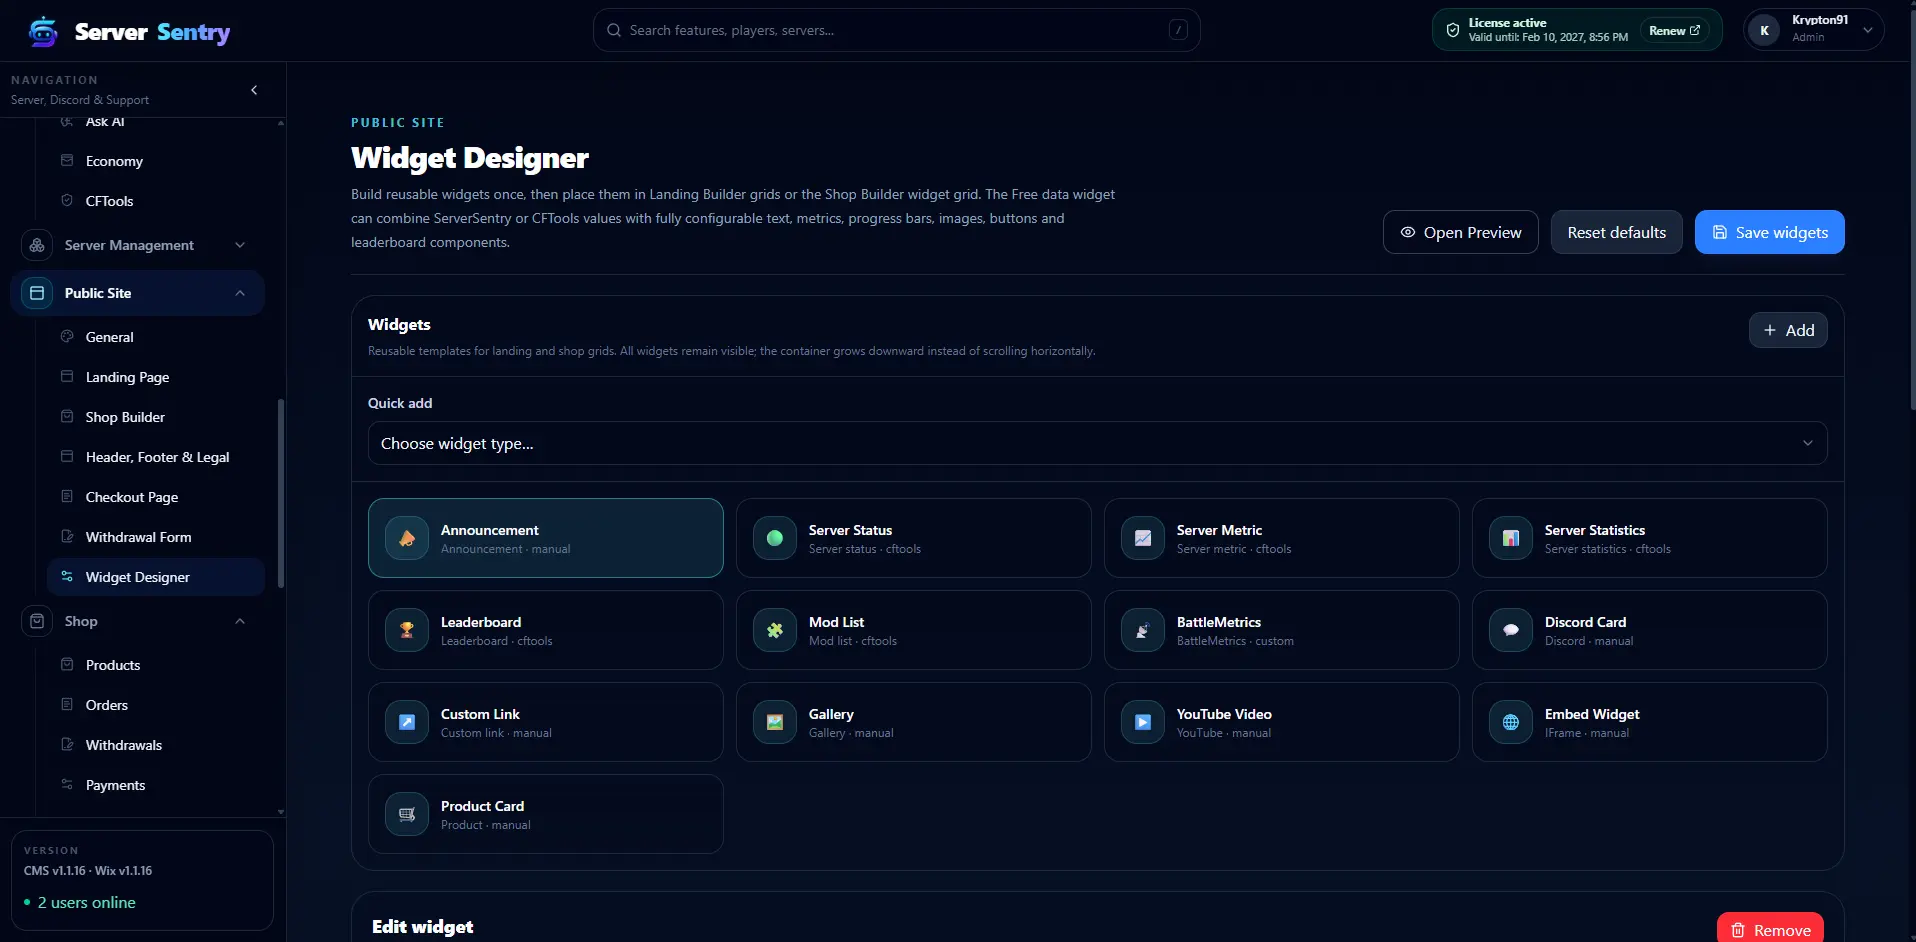Viewport: 1916px width, 942px height.
Task: Open the Choose widget type dropdown
Action: coord(1097,443)
